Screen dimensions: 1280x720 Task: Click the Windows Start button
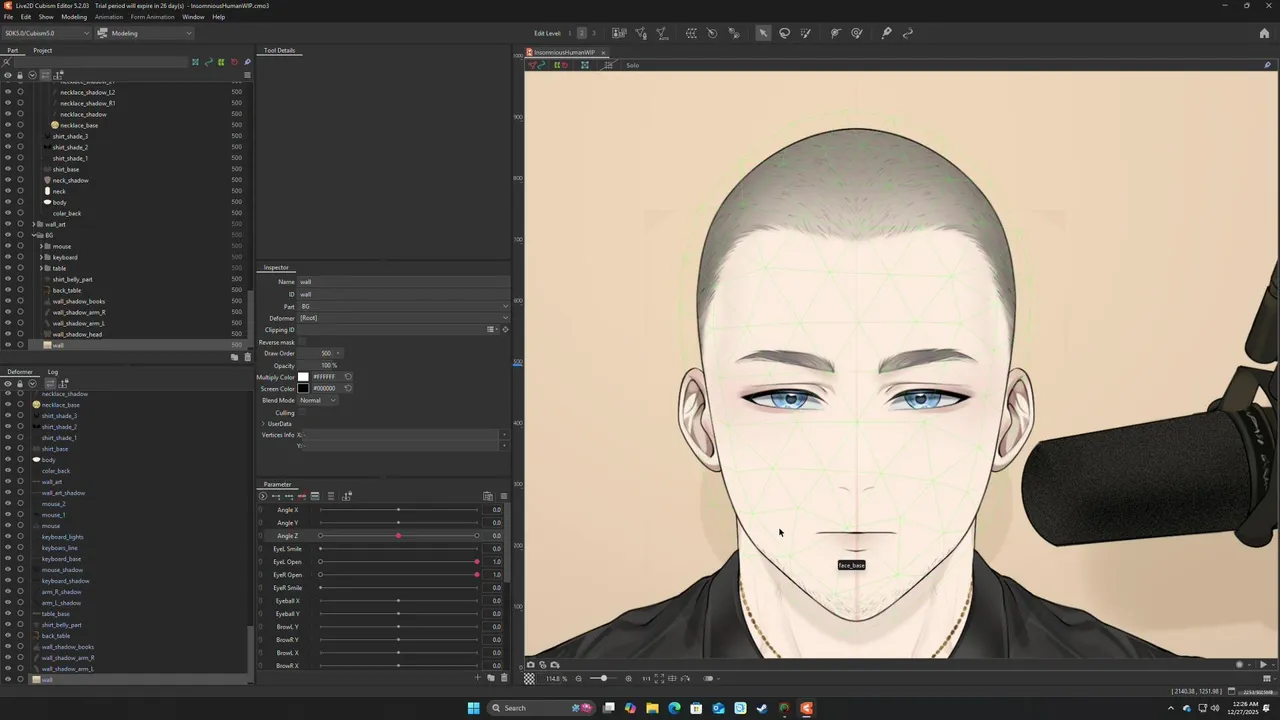point(474,708)
